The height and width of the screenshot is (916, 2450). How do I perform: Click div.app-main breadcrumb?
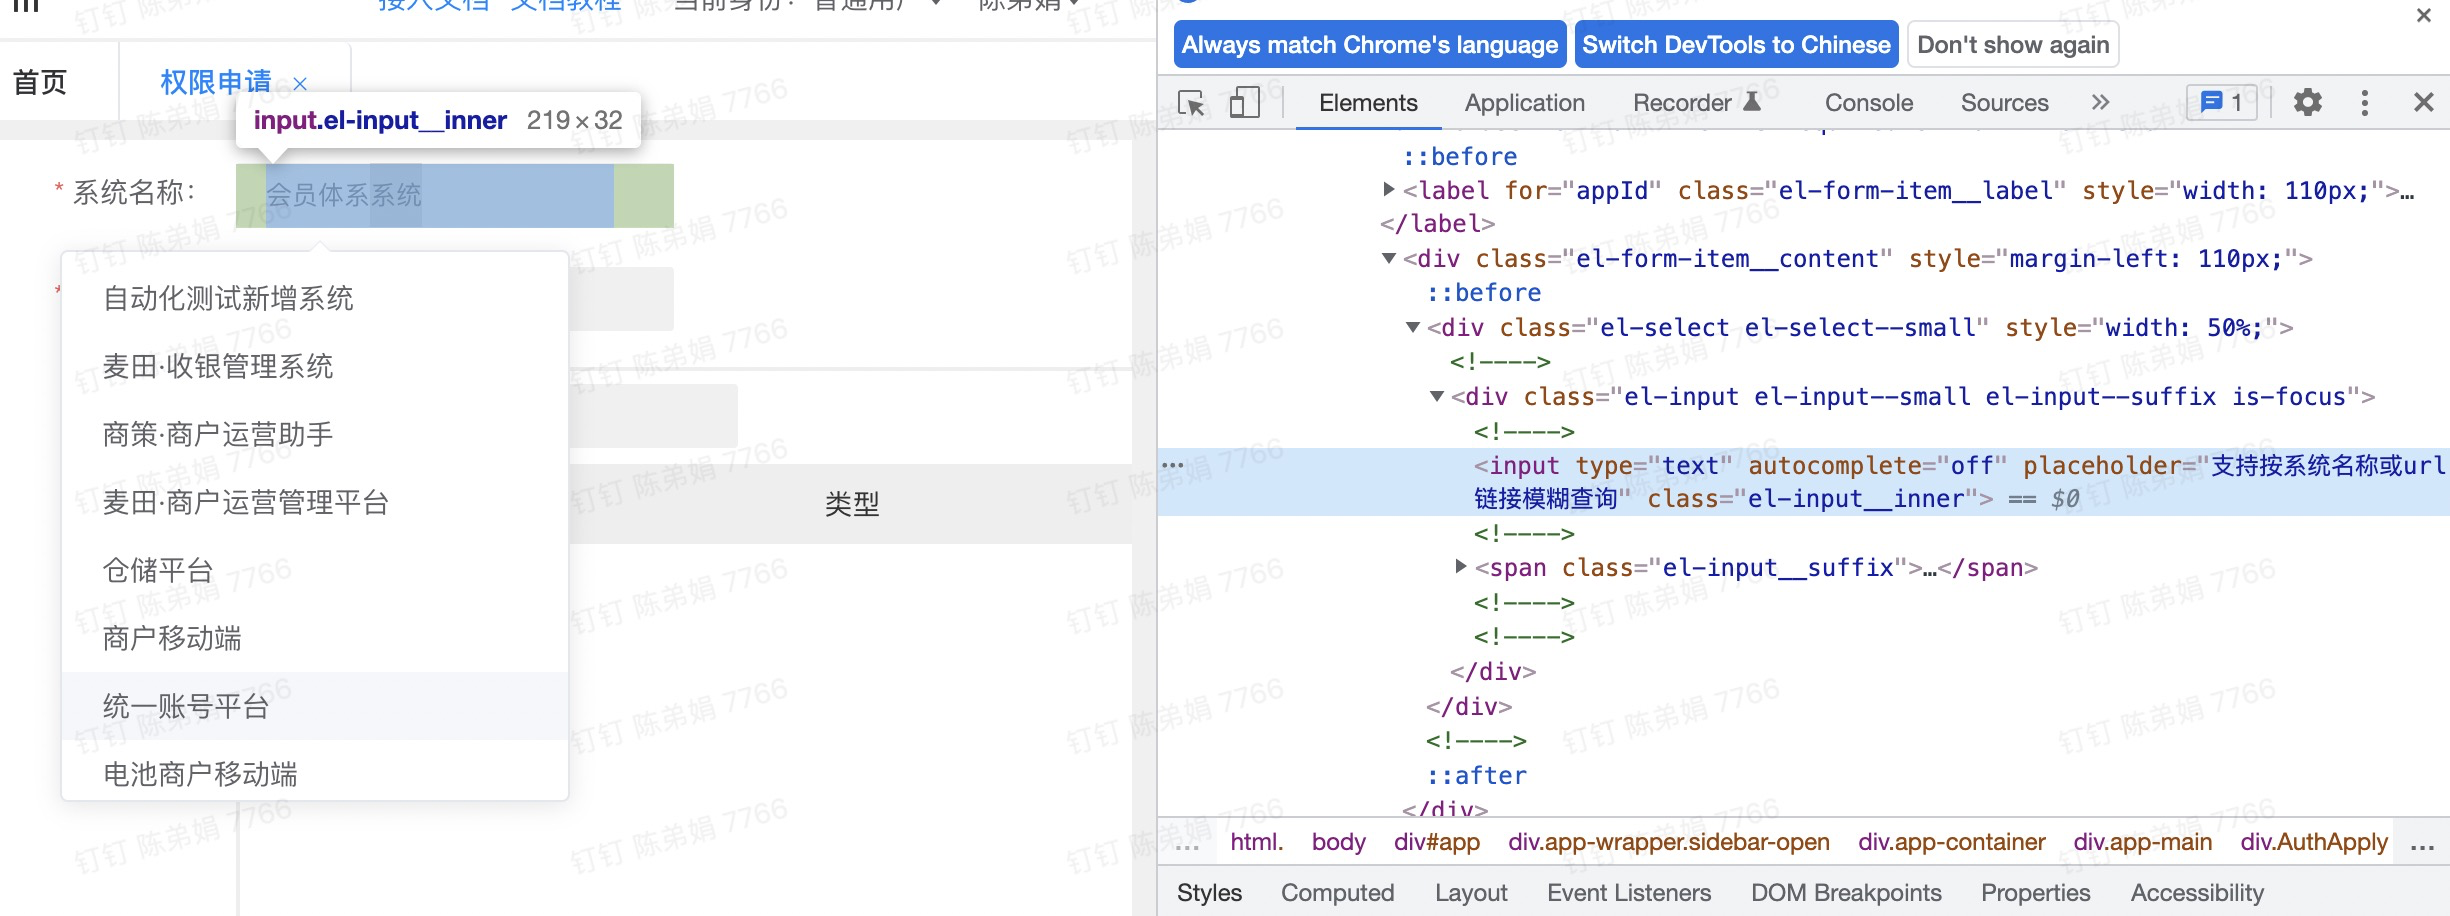coord(2142,842)
